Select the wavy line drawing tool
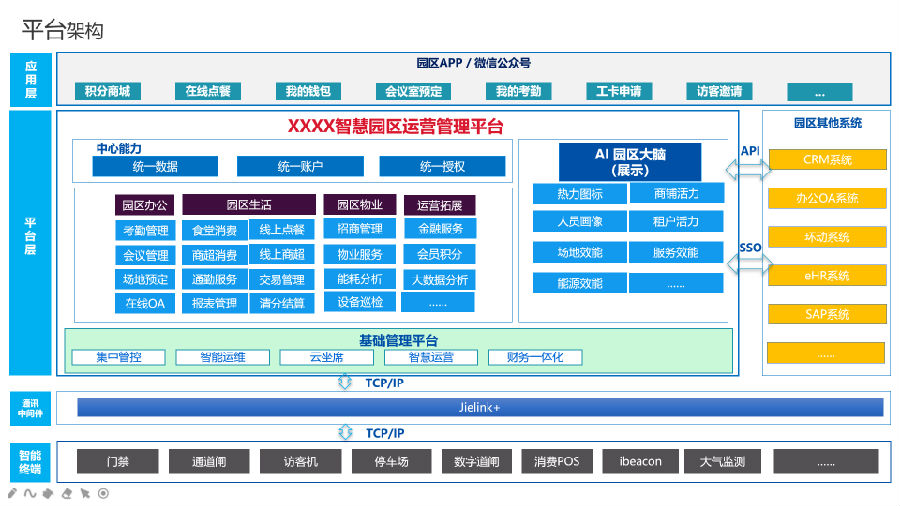The width and height of the screenshot is (900, 506). coord(30,493)
